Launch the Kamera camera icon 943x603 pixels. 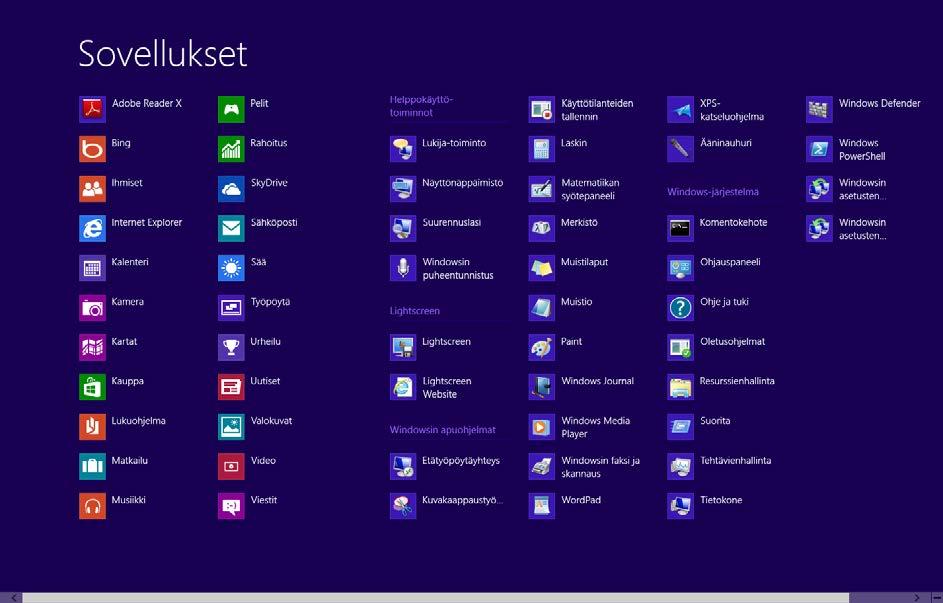point(92,308)
